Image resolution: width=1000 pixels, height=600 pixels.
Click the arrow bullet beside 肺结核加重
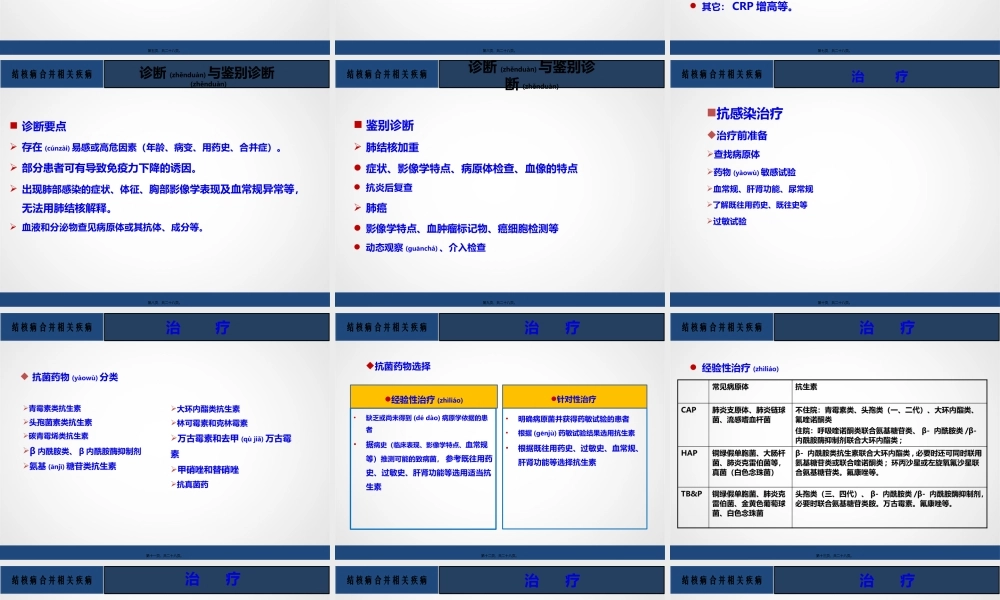(359, 148)
